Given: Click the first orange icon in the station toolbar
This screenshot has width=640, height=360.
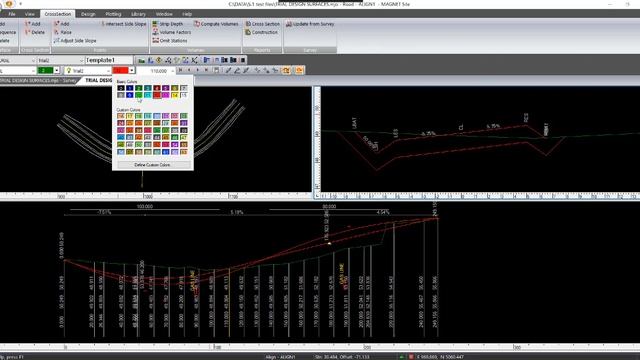Looking at the screenshot, I should [286, 71].
